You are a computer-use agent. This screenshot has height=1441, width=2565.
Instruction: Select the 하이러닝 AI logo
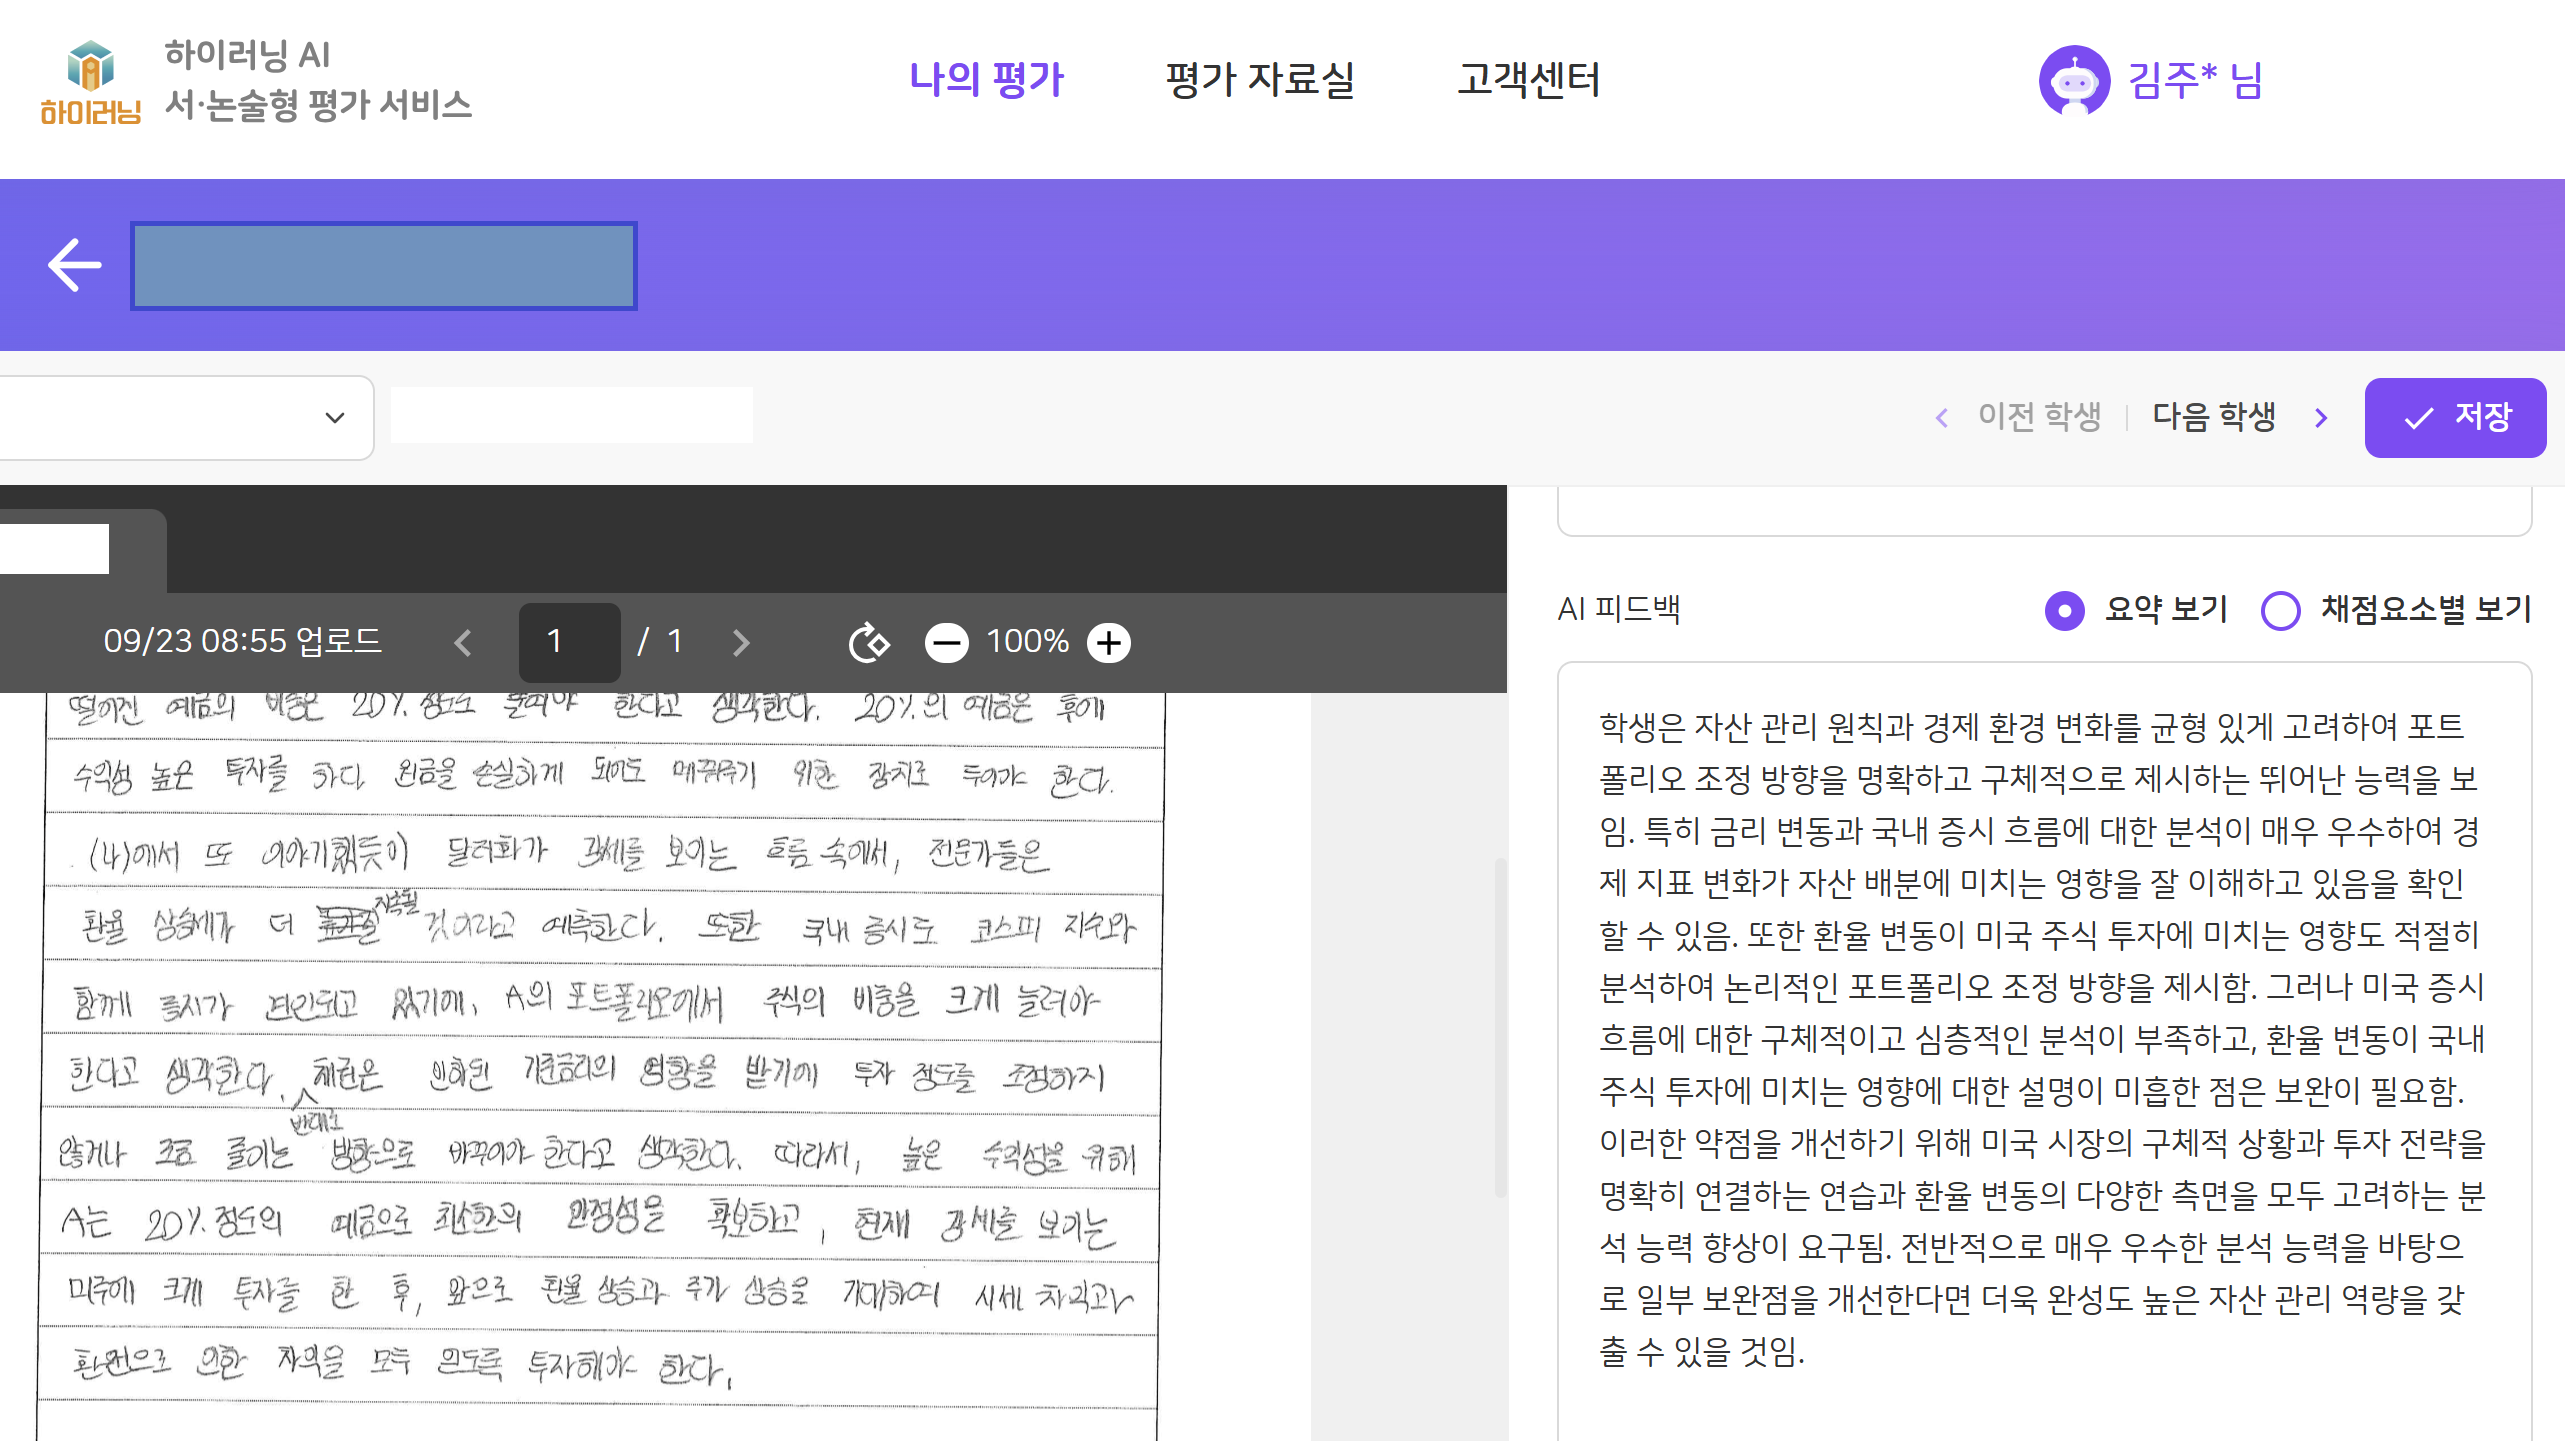(x=91, y=82)
